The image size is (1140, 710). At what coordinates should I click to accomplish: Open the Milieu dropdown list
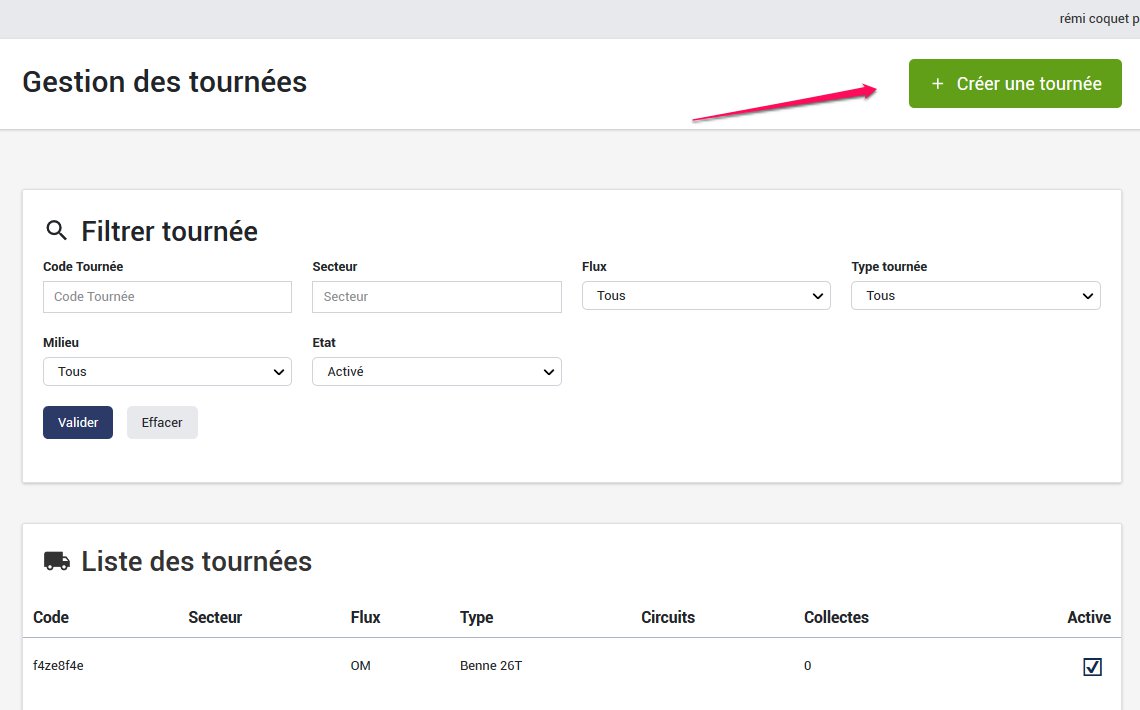pyautogui.click(x=167, y=372)
